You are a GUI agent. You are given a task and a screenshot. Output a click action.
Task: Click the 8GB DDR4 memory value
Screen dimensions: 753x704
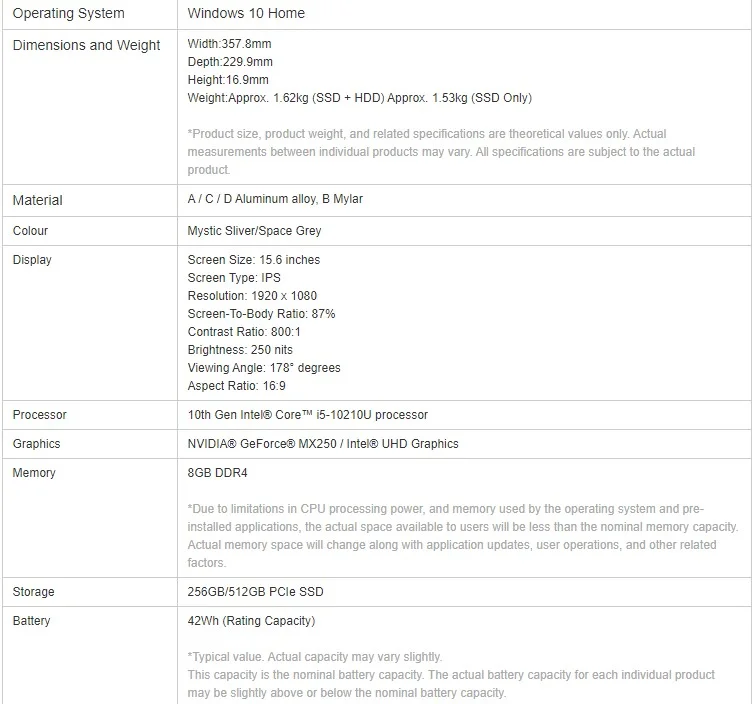220,473
